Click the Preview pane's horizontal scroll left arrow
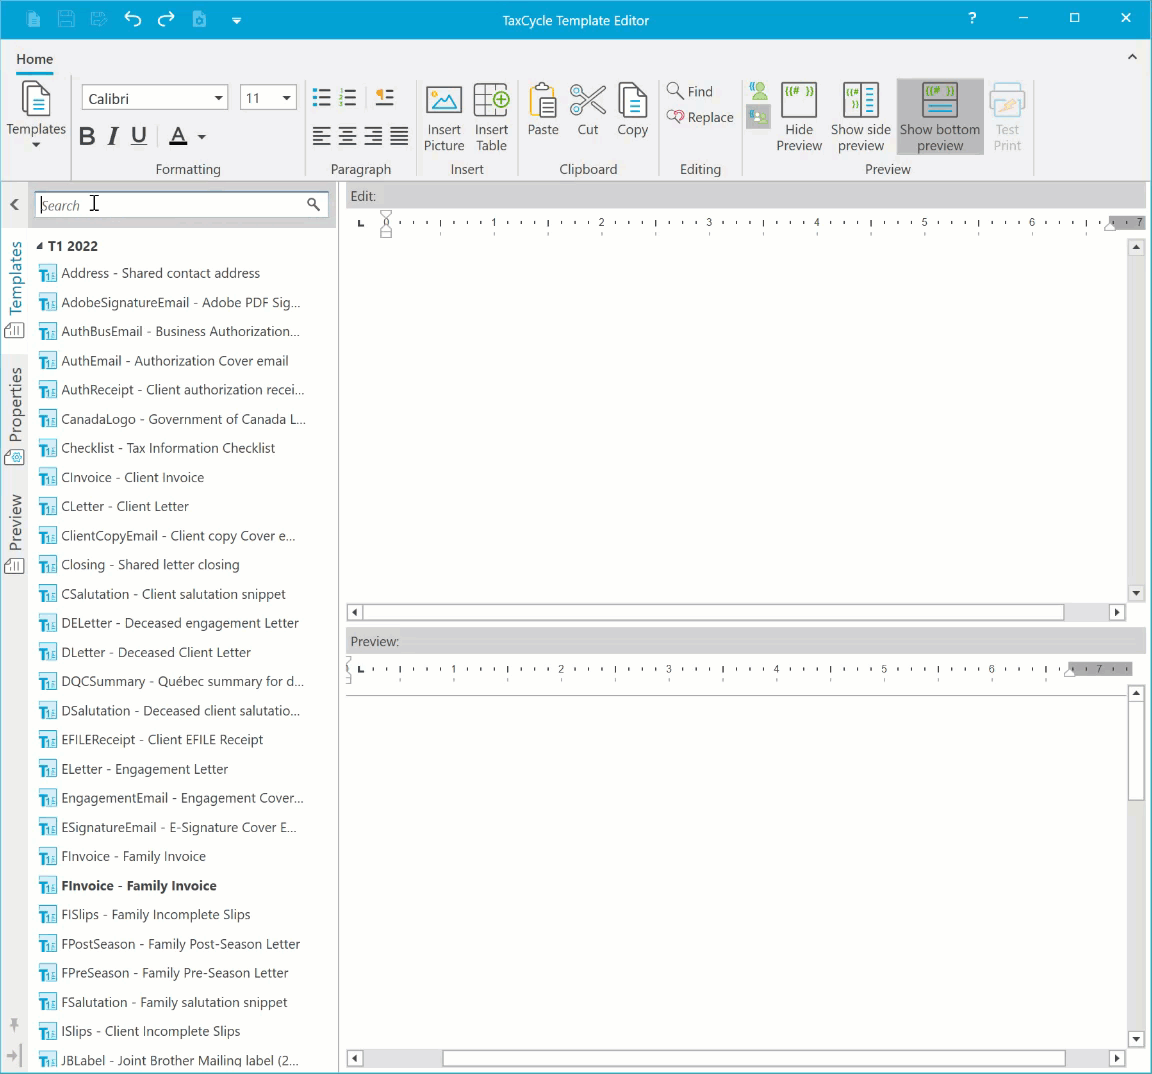 [355, 1058]
